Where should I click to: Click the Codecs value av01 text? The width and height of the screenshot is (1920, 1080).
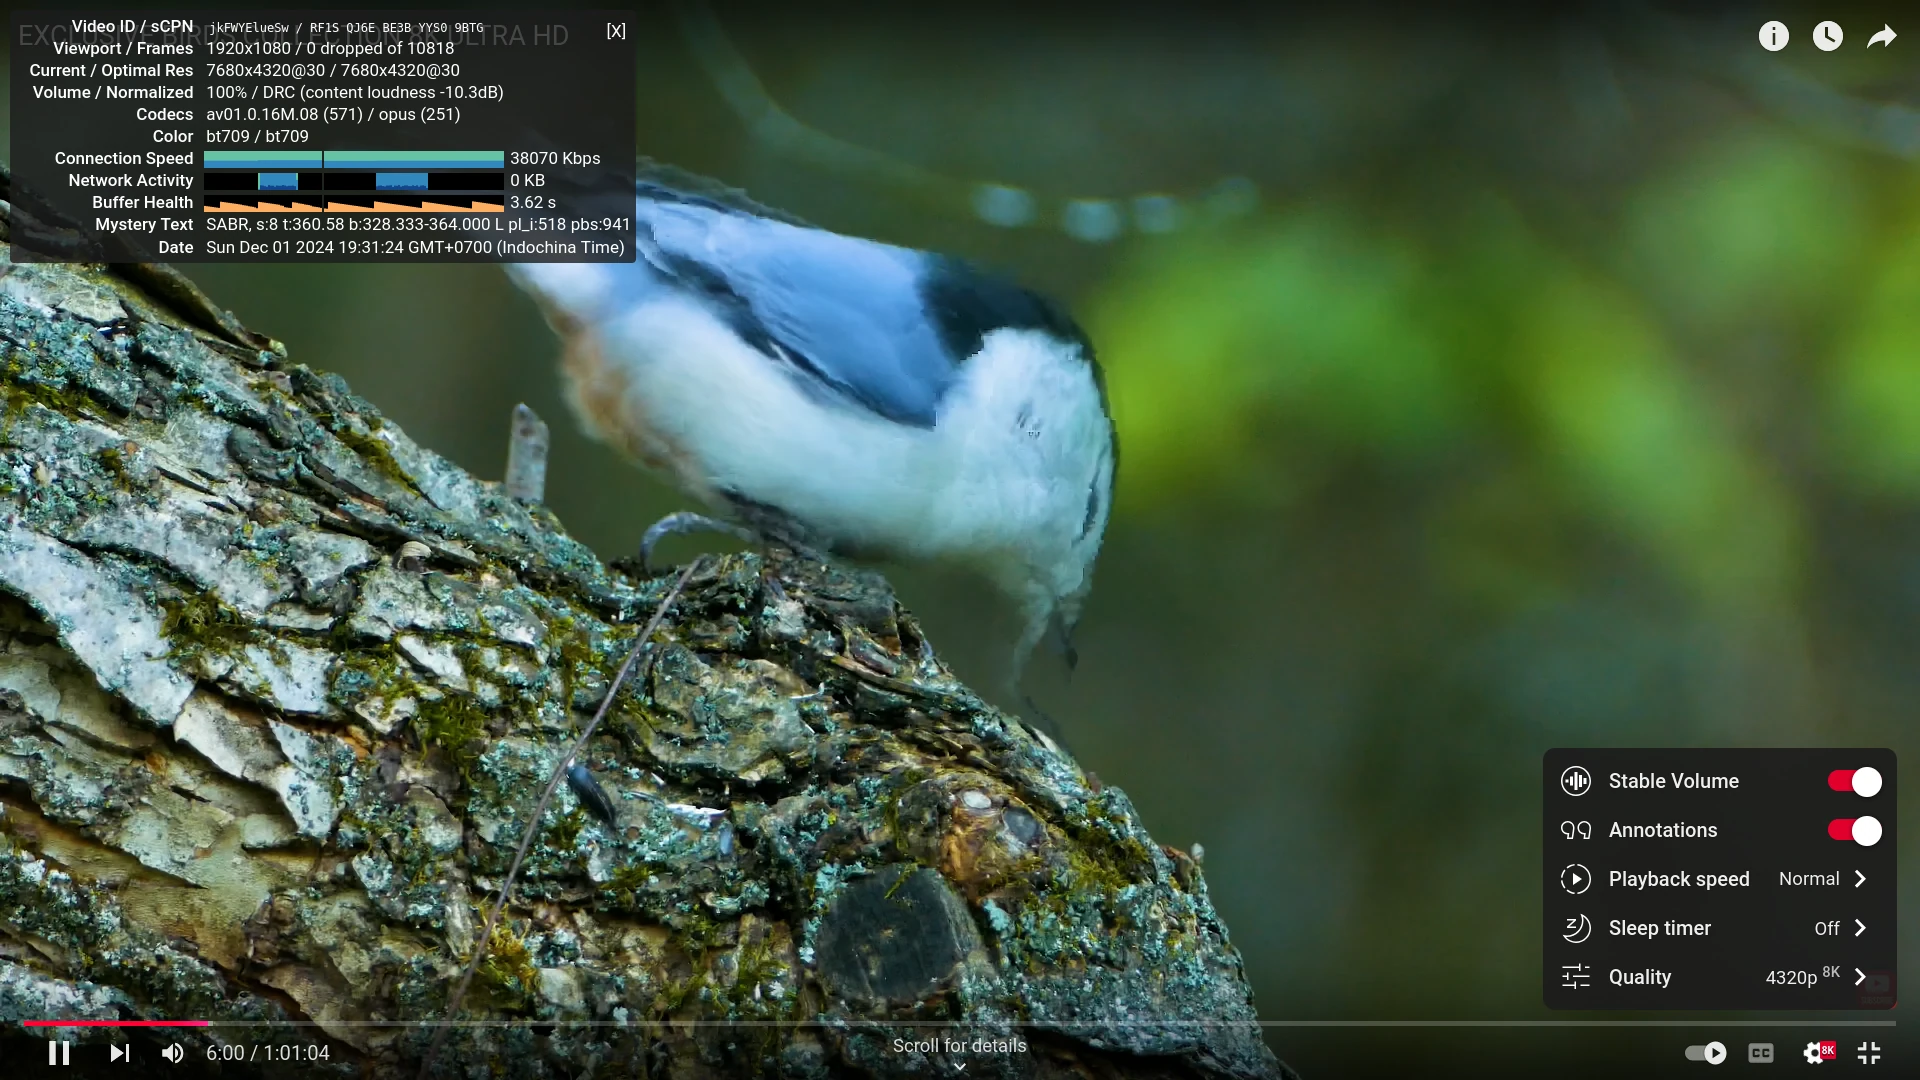[333, 114]
